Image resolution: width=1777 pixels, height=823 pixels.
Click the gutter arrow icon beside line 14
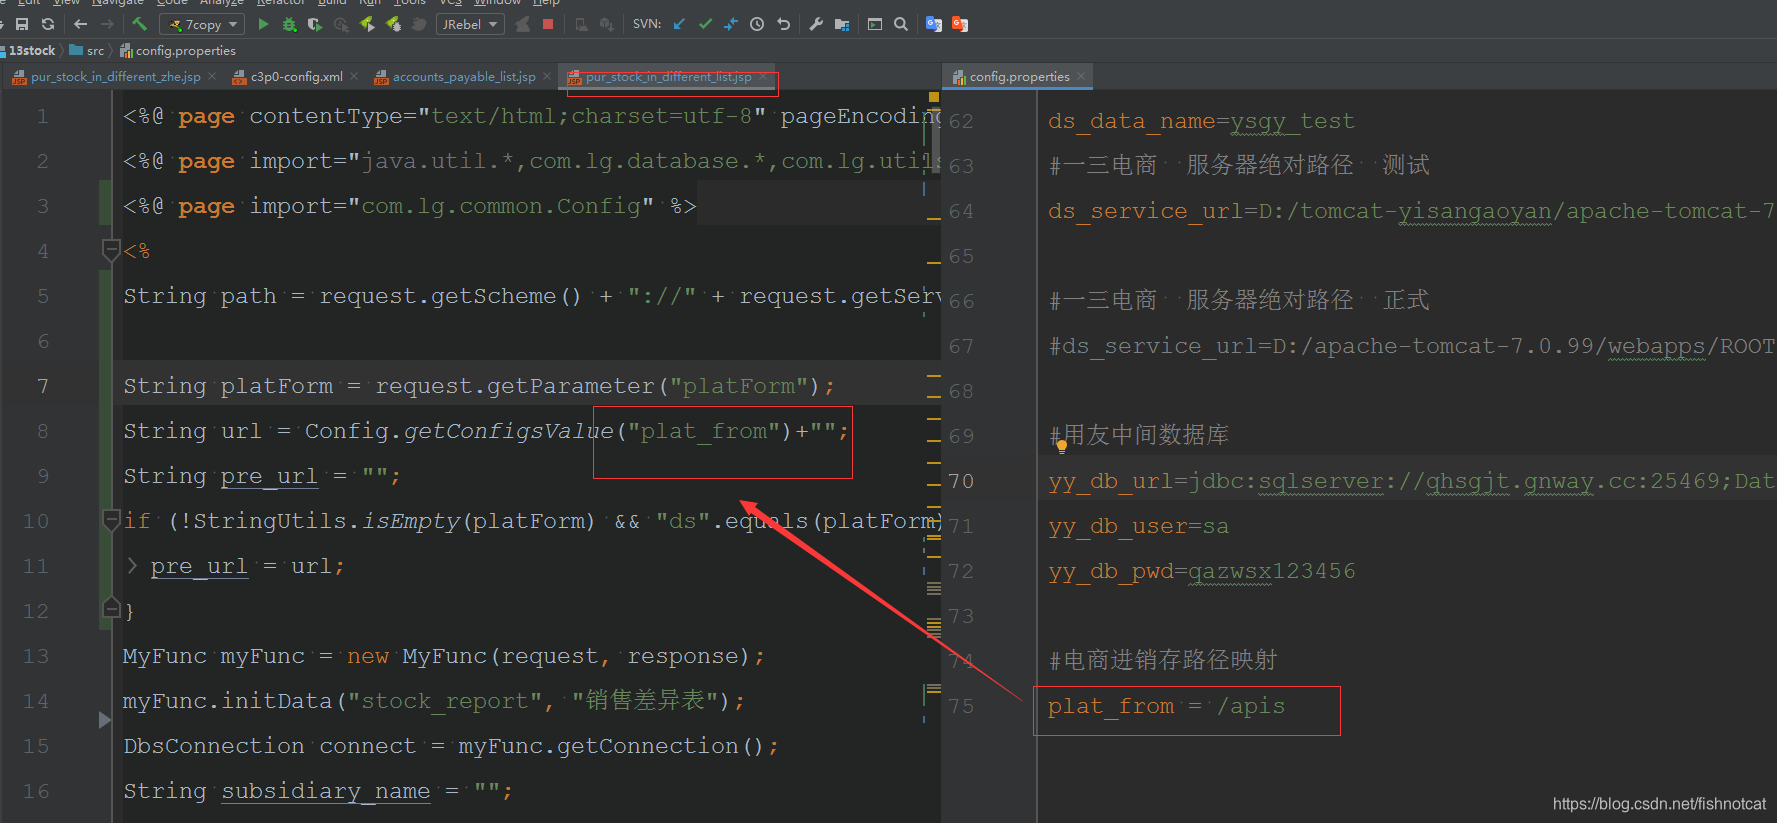pos(105,719)
